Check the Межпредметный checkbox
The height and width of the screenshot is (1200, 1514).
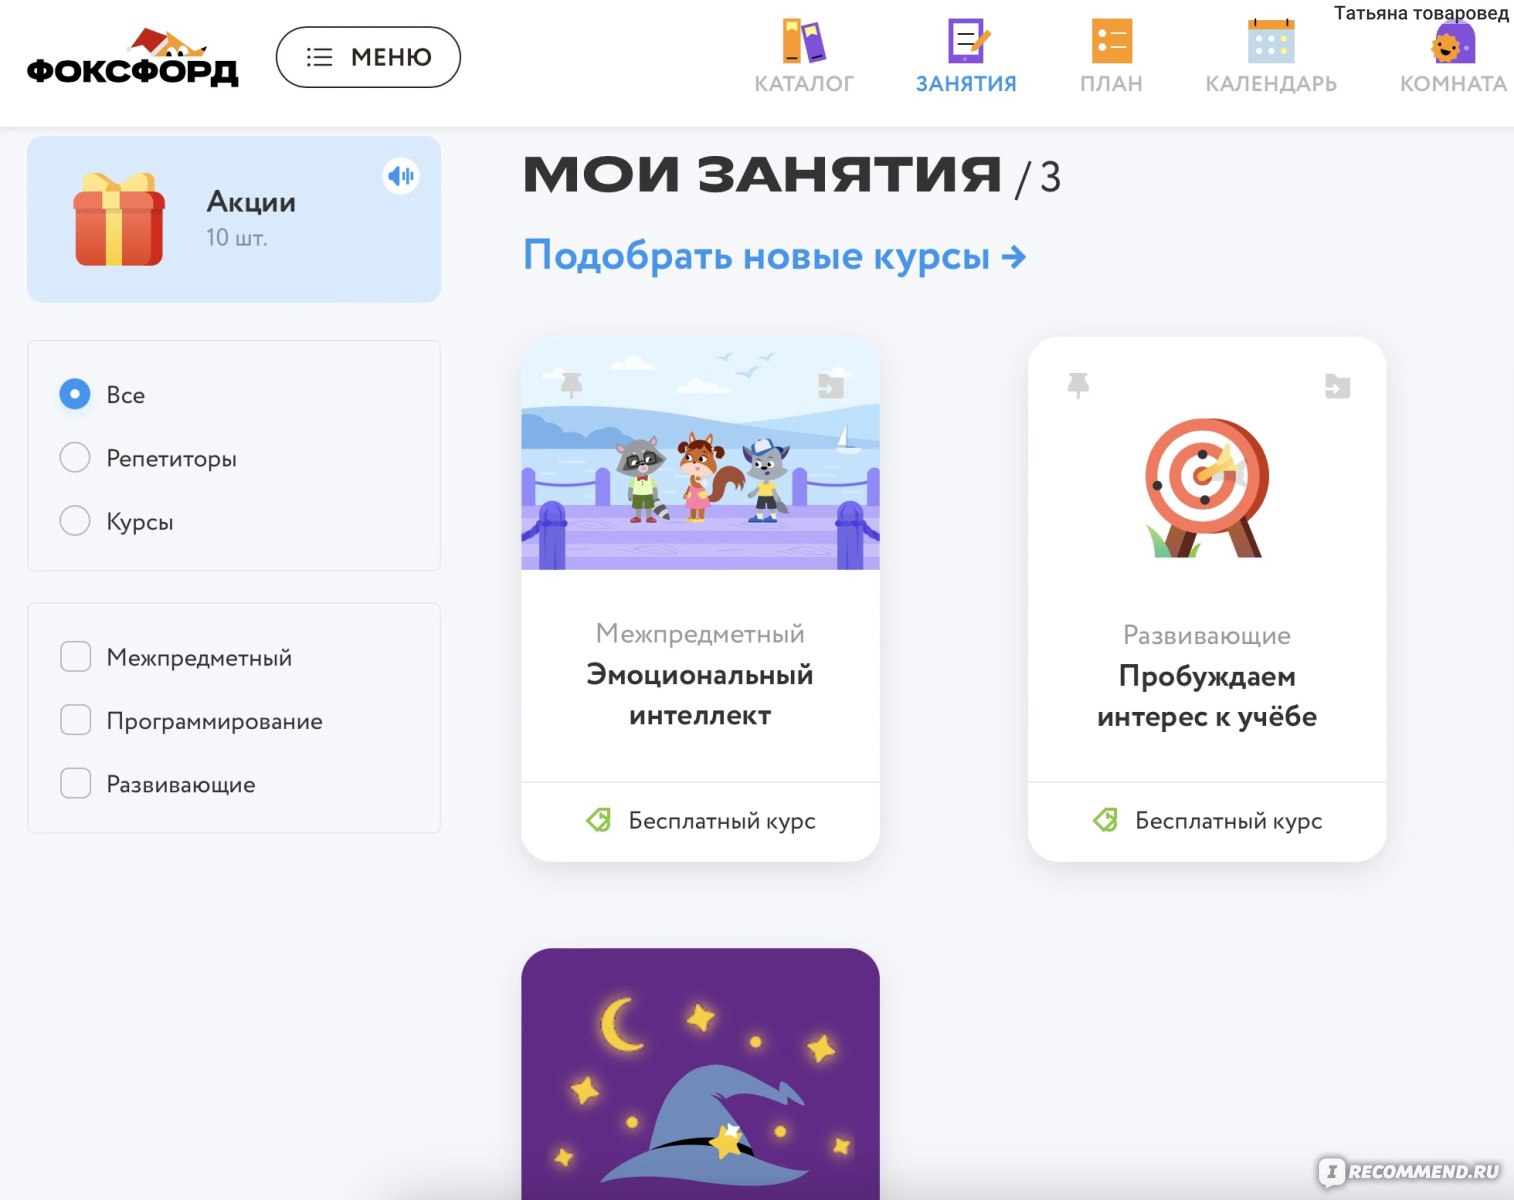pyautogui.click(x=76, y=657)
